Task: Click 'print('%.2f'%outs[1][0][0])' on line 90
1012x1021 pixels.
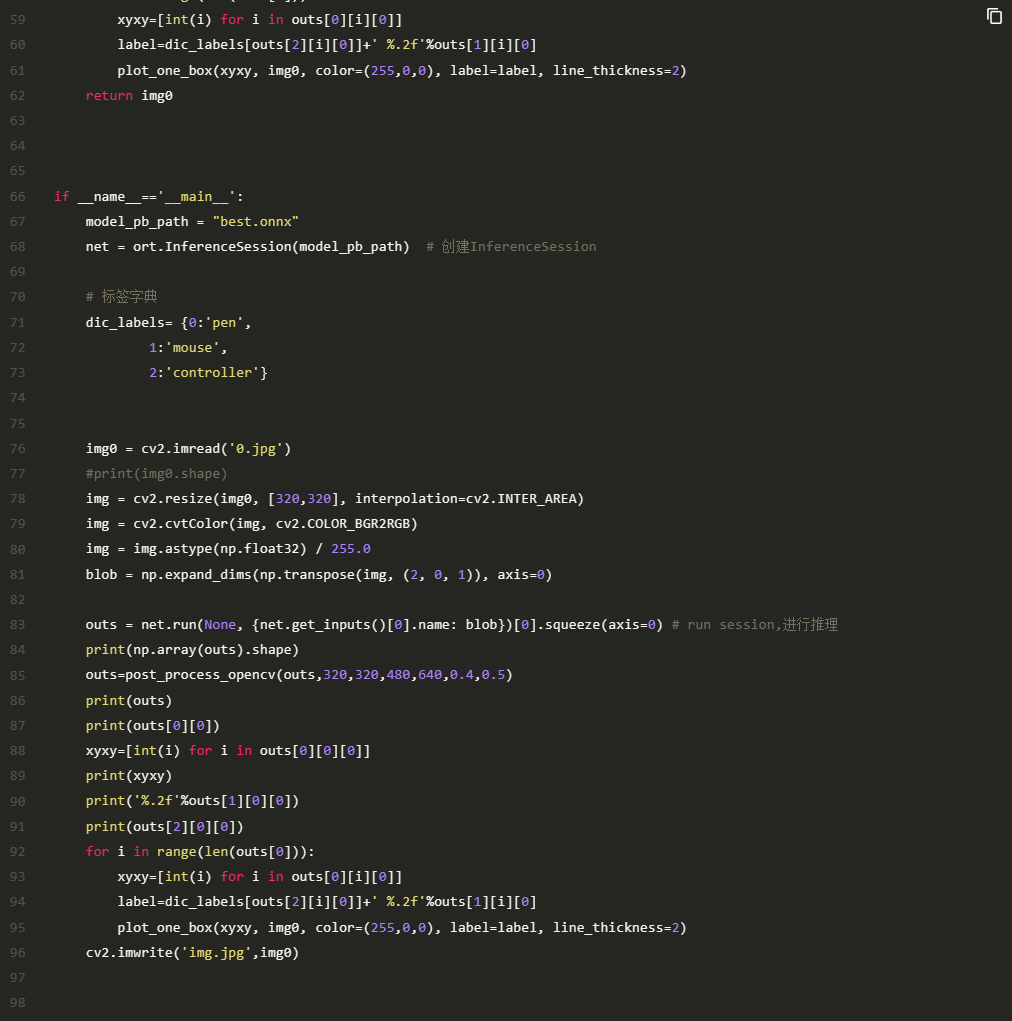Action: 192,802
